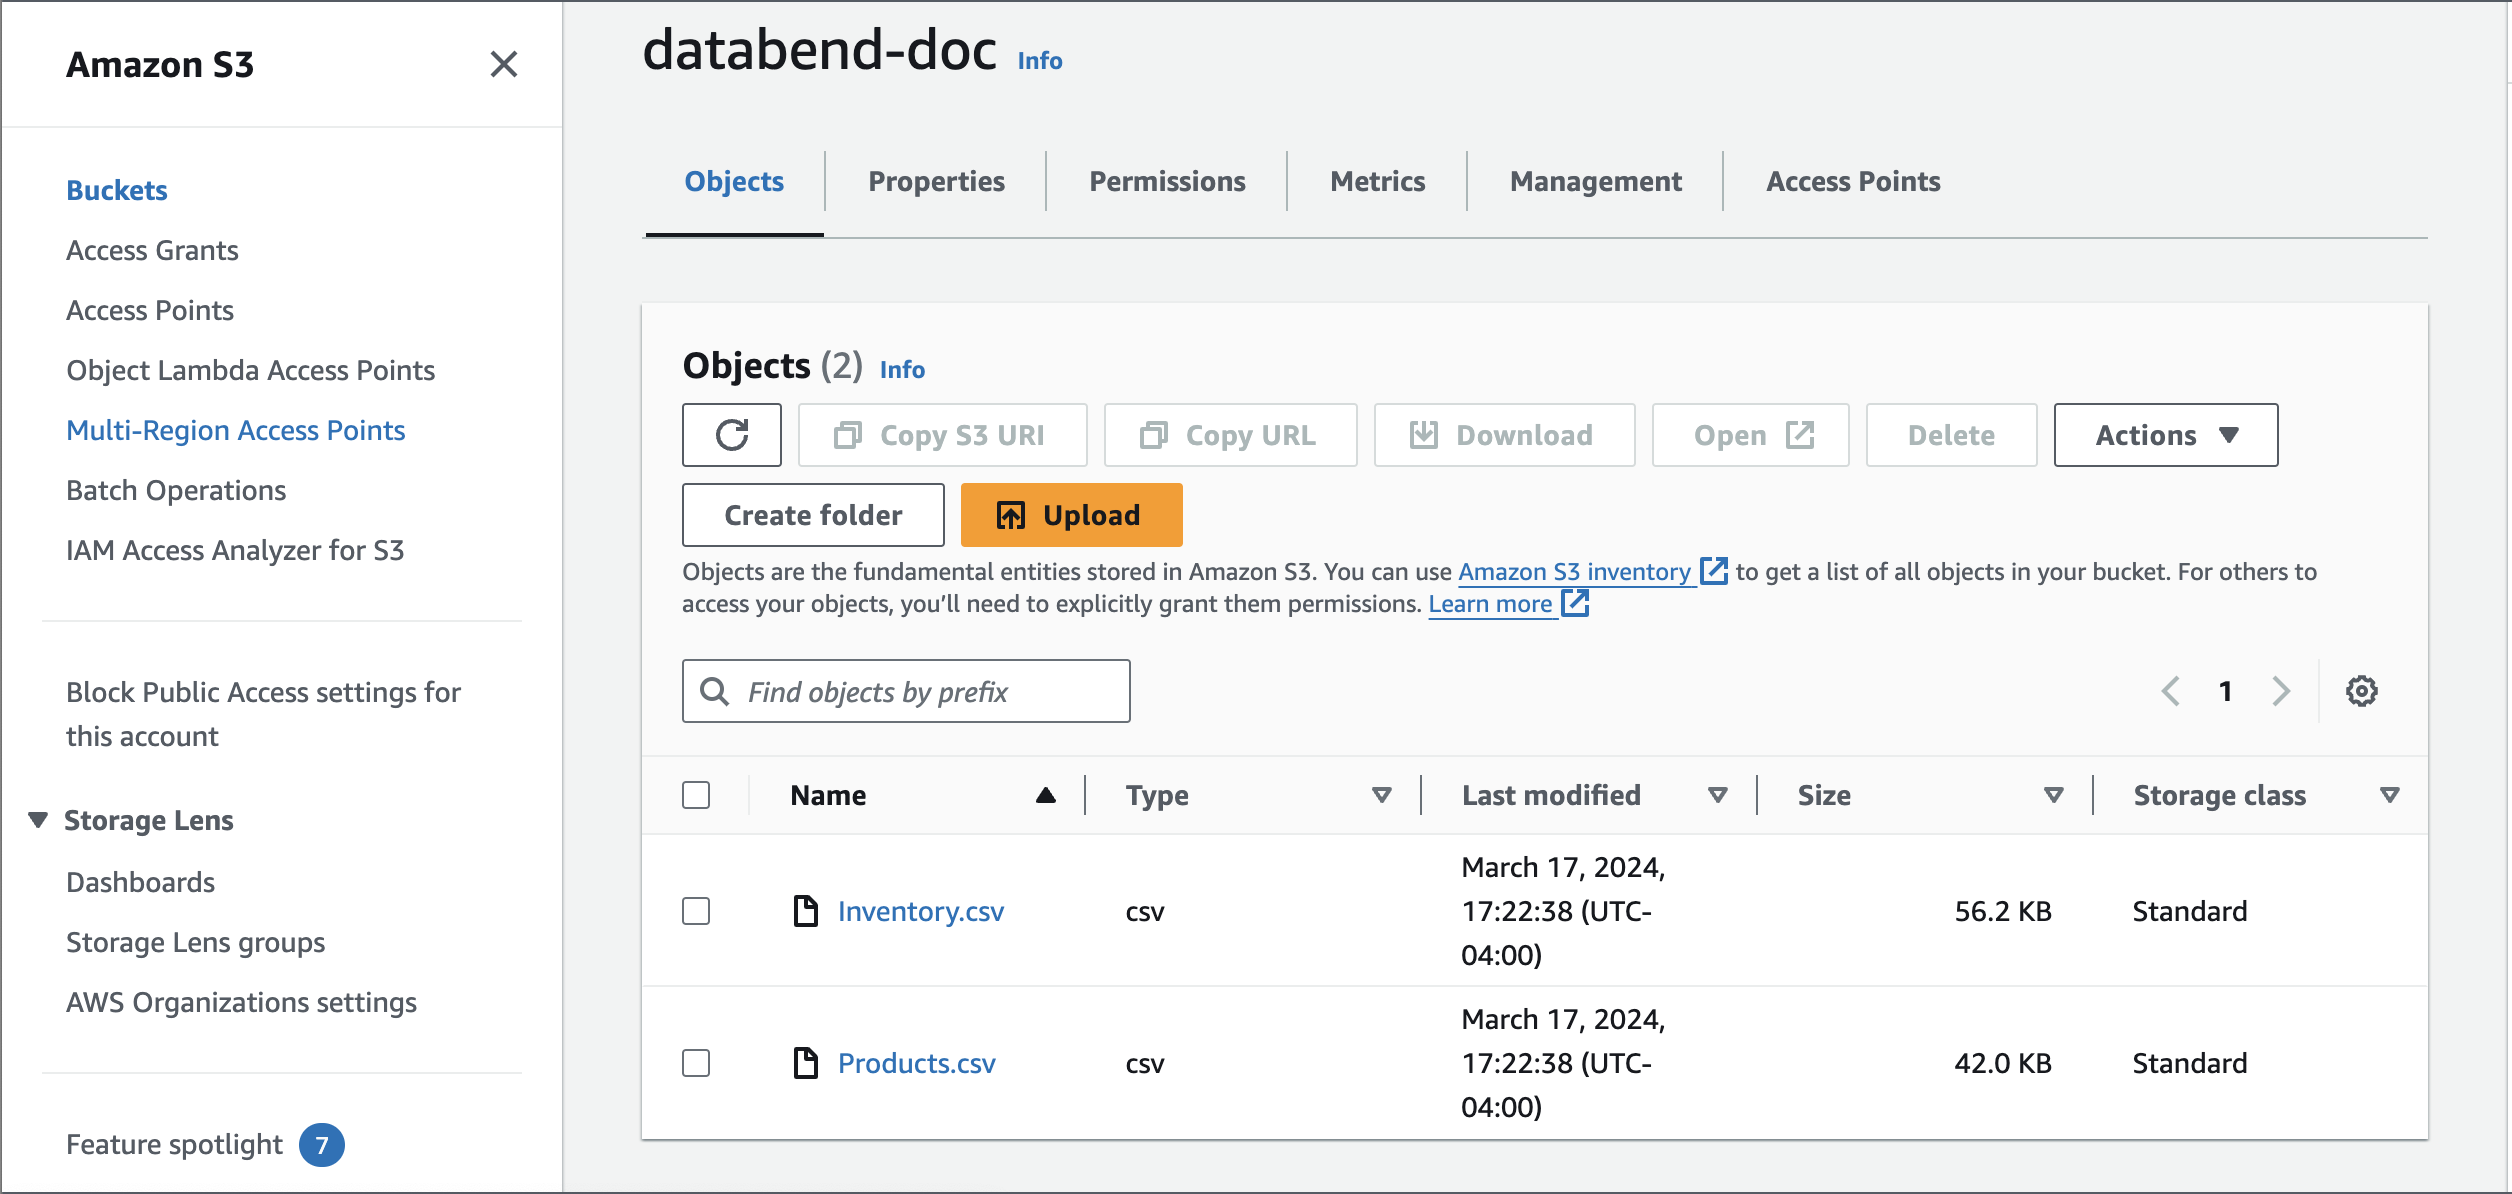Click the Storage Lens section heading
The width and height of the screenshot is (2512, 1194).
148,820
